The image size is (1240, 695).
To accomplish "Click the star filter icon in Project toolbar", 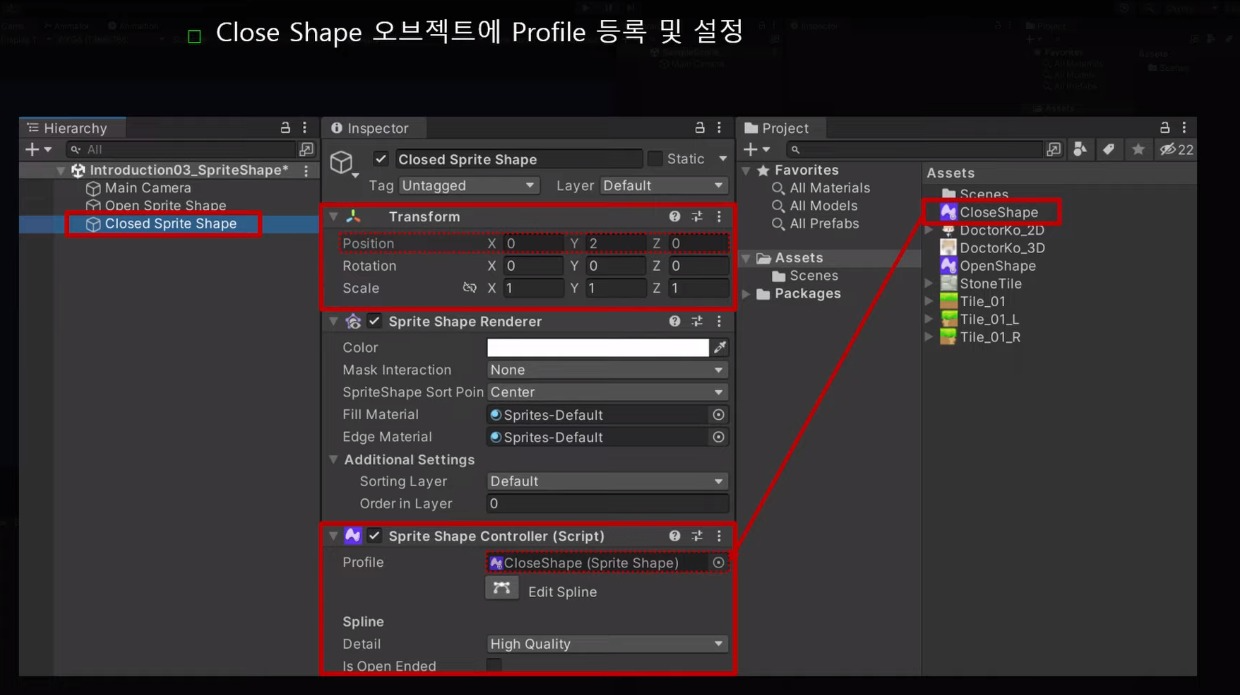I will click(1136, 148).
